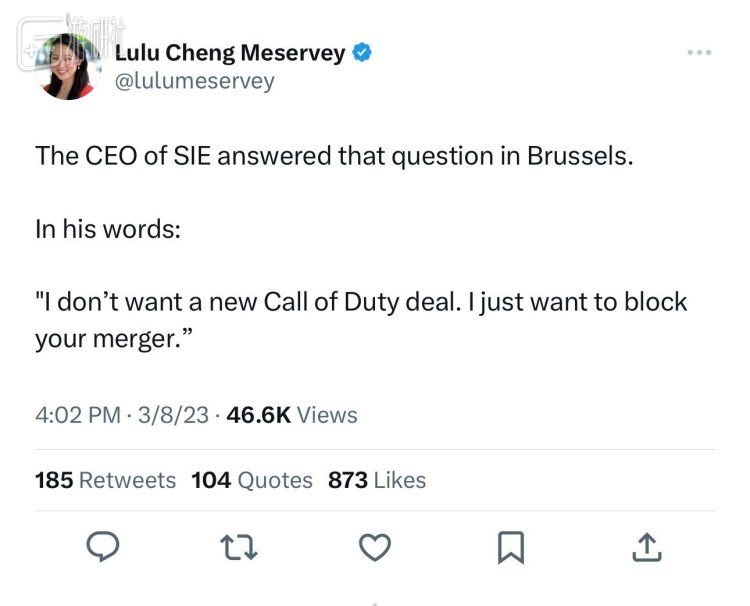This screenshot has width=750, height=606.
Task: Open Lulu Cheng Meservey's profile picture
Action: click(69, 66)
